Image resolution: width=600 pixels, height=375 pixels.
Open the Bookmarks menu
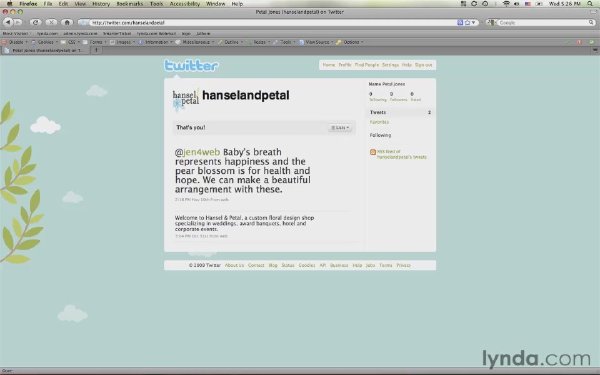pyautogui.click(x=129, y=3)
